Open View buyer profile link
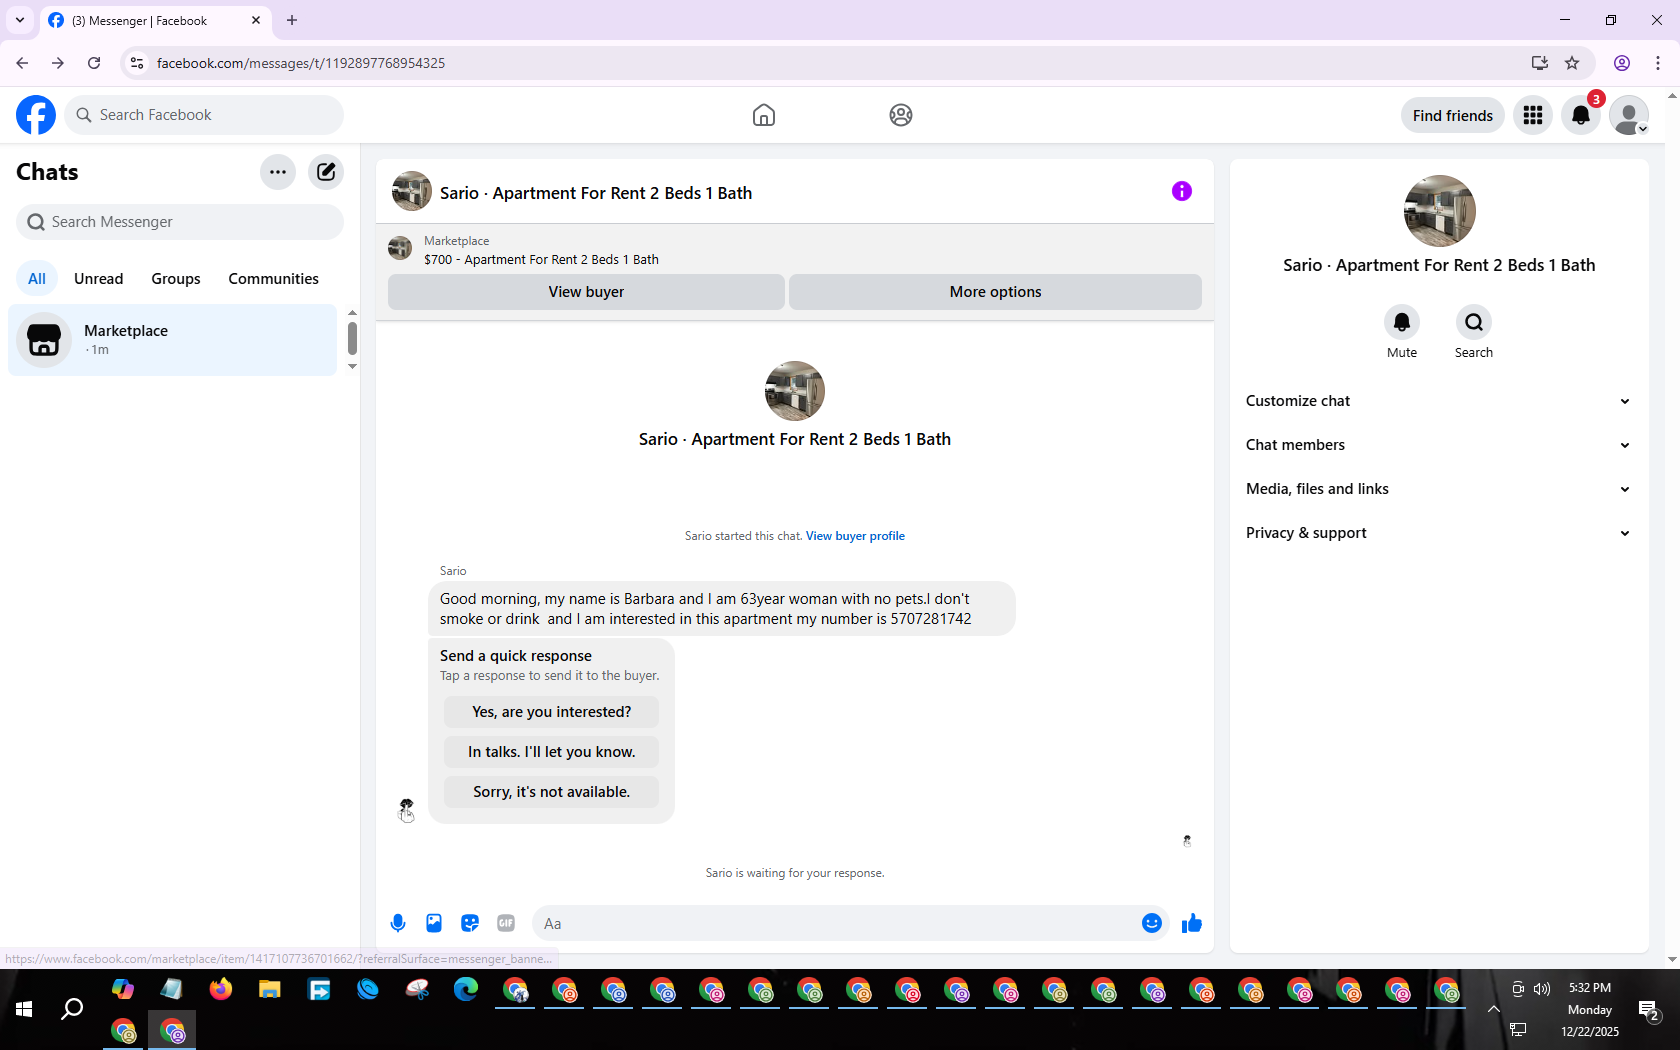 coord(855,536)
